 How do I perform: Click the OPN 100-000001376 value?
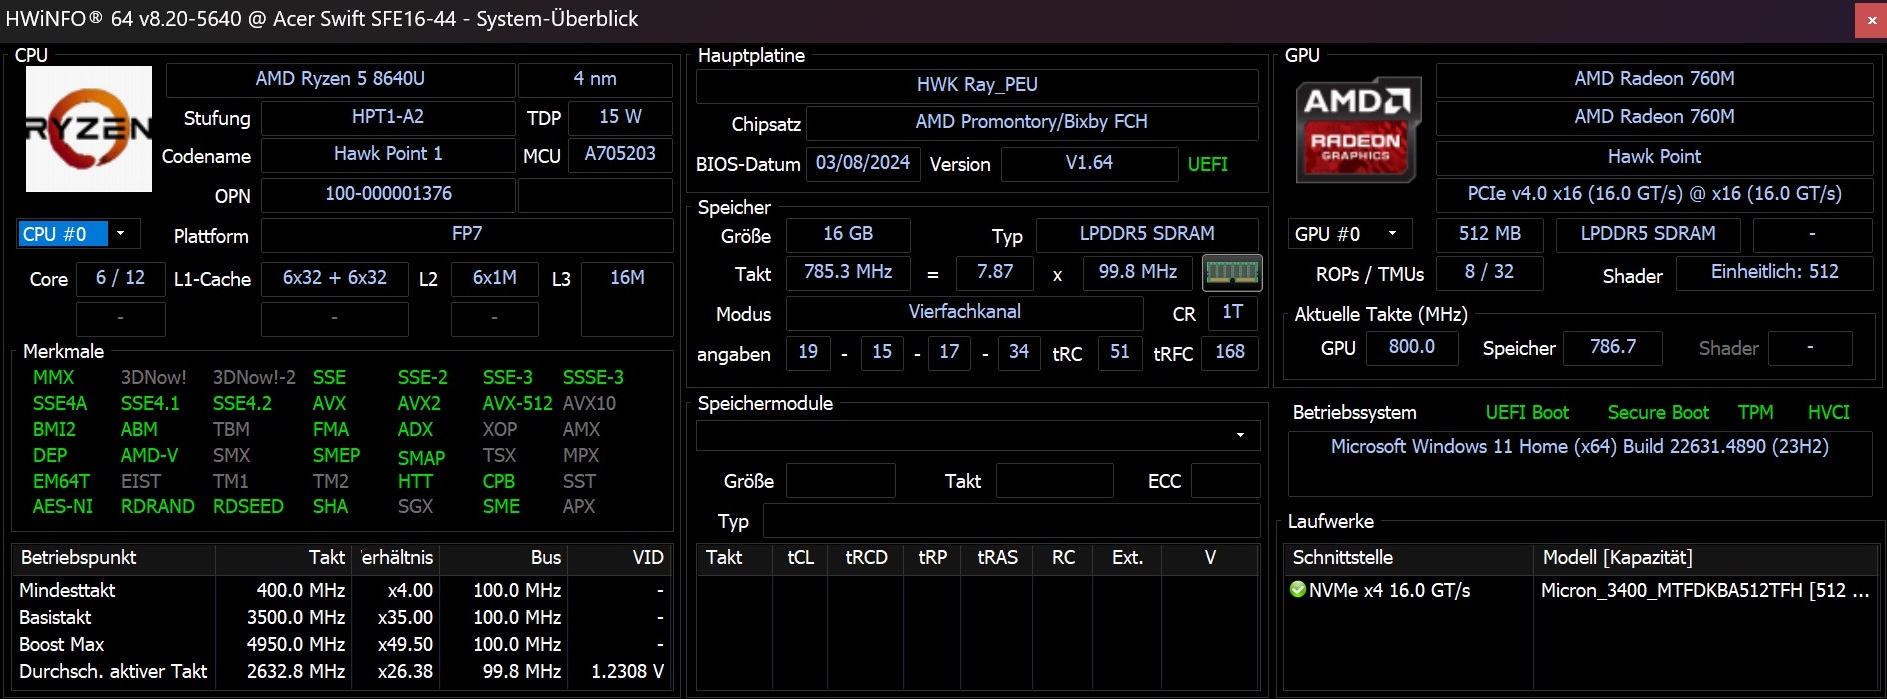[x=388, y=195]
